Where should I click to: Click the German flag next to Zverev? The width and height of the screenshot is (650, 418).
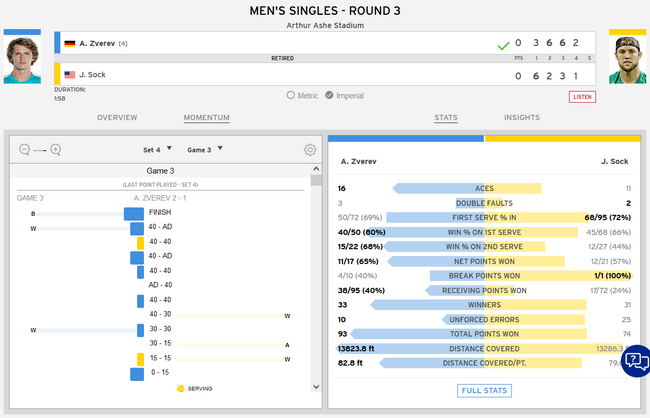[x=69, y=44]
